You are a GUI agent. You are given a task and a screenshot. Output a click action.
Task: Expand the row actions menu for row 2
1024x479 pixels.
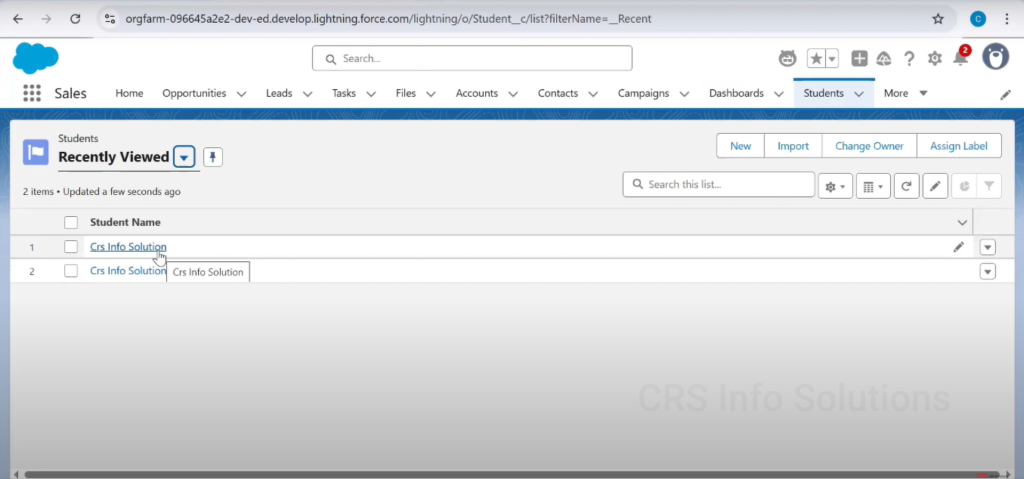click(x=988, y=271)
